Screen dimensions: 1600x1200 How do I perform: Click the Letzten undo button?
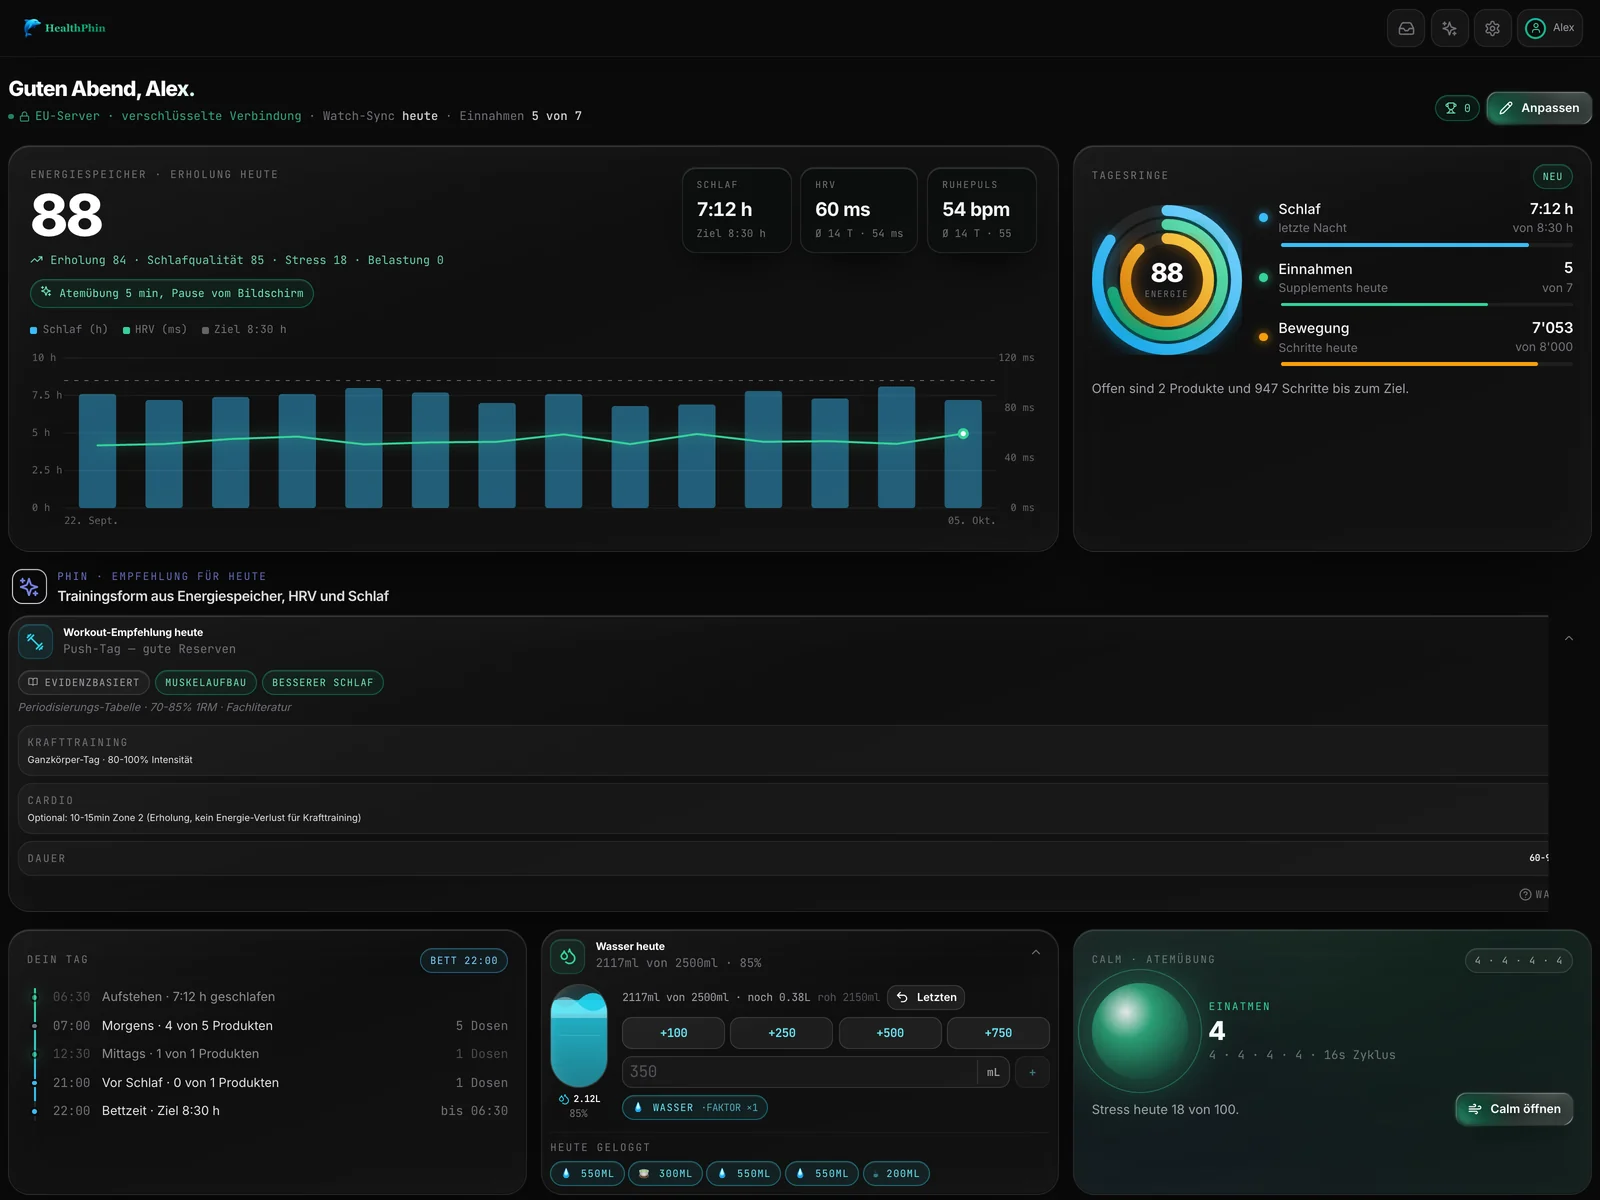(x=926, y=997)
